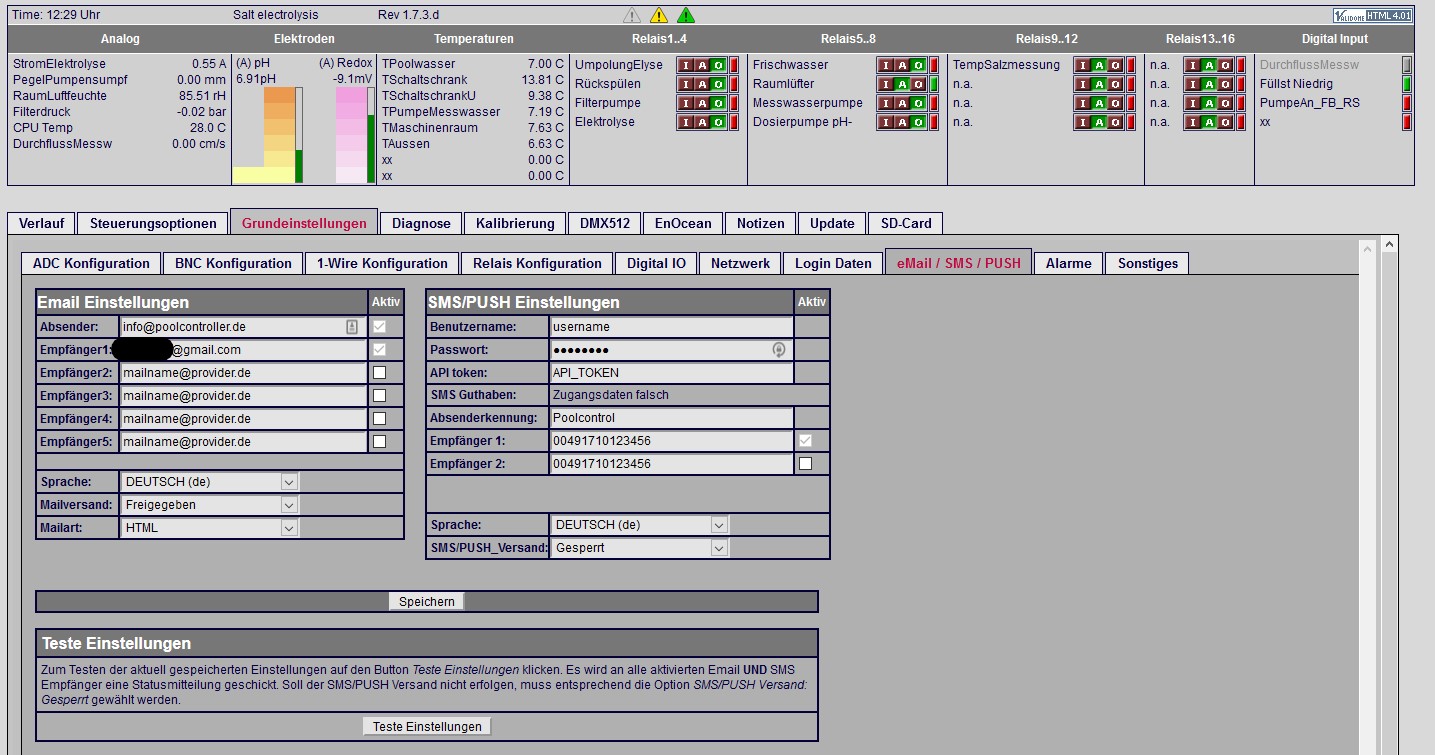Viewport: 1435px width, 755px height.
Task: Click the gray warning triangle icon
Action: 632,15
